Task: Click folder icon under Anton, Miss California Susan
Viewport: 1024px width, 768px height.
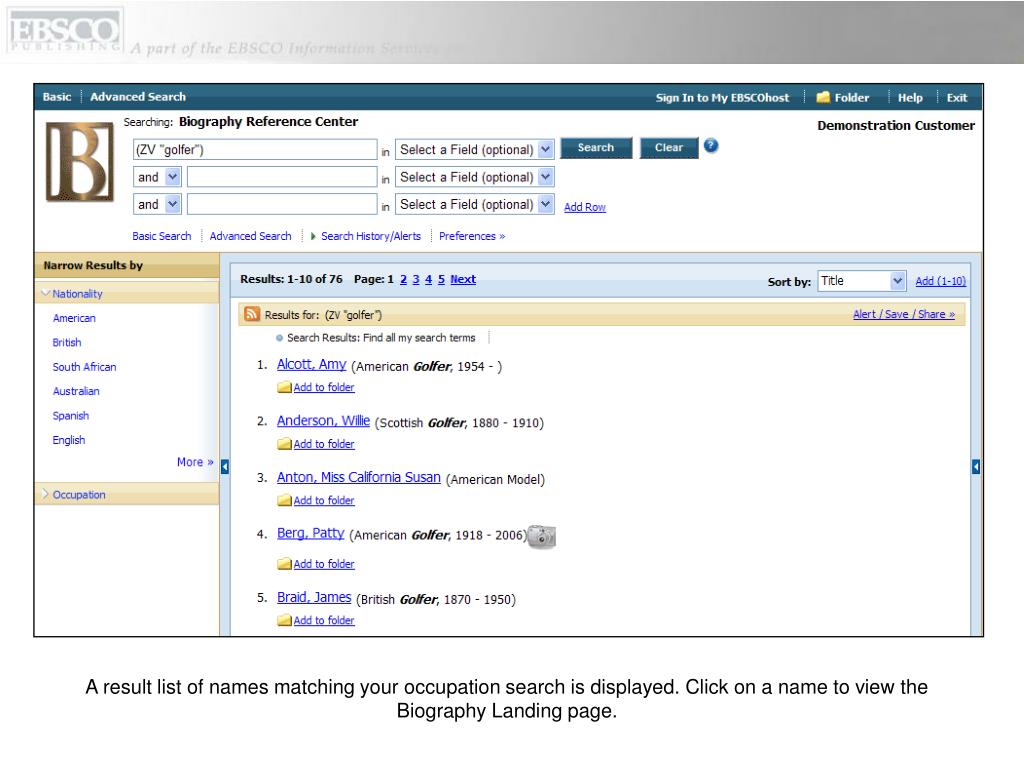Action: [x=284, y=500]
